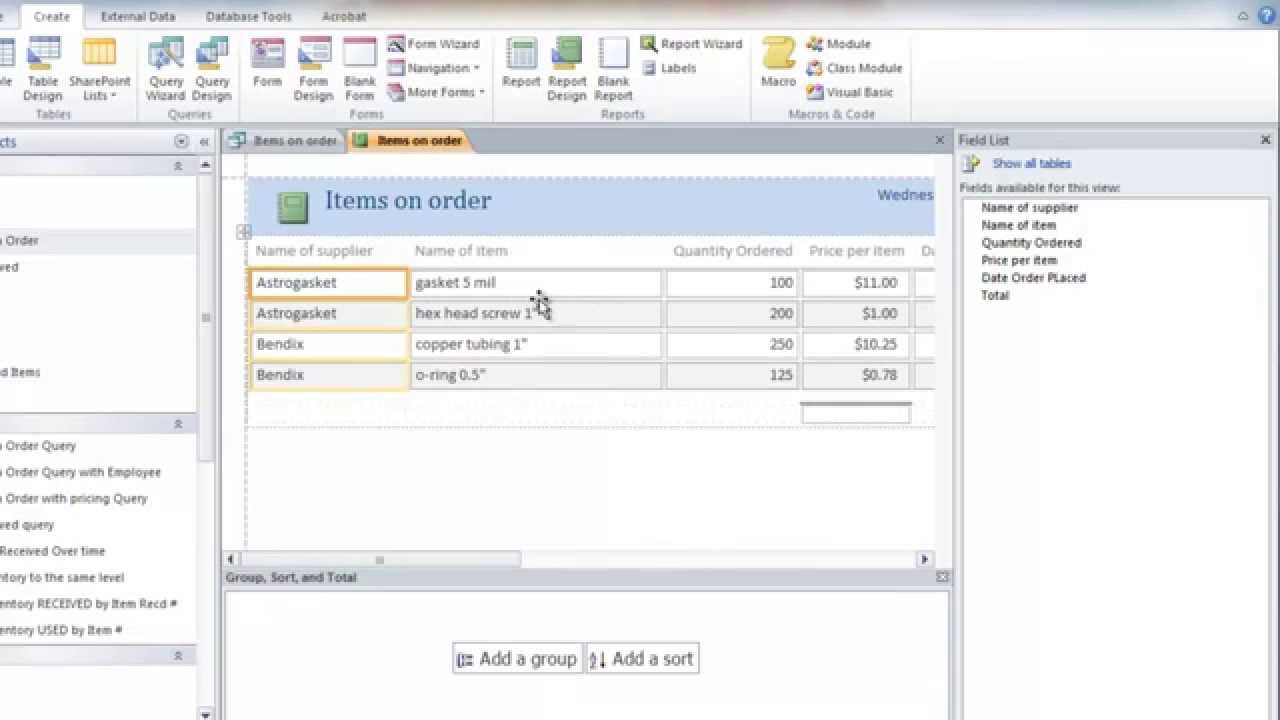This screenshot has height=720, width=1280.
Task: Select gasket 5 mil cell
Action: pyautogui.click(x=536, y=283)
